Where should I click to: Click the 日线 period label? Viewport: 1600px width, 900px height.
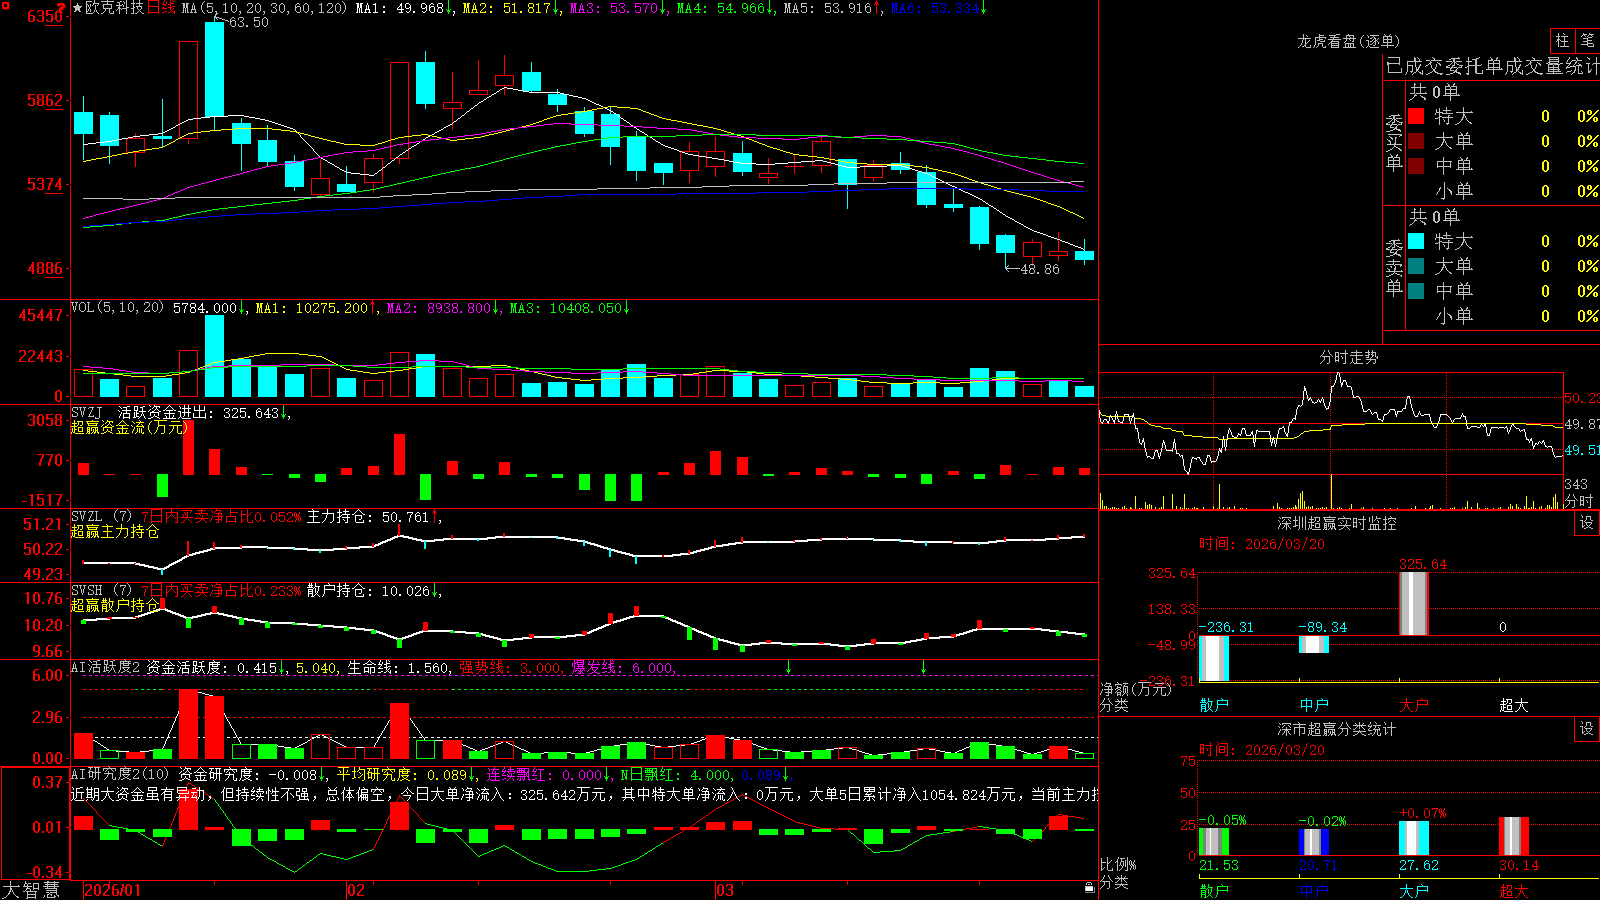tap(161, 8)
